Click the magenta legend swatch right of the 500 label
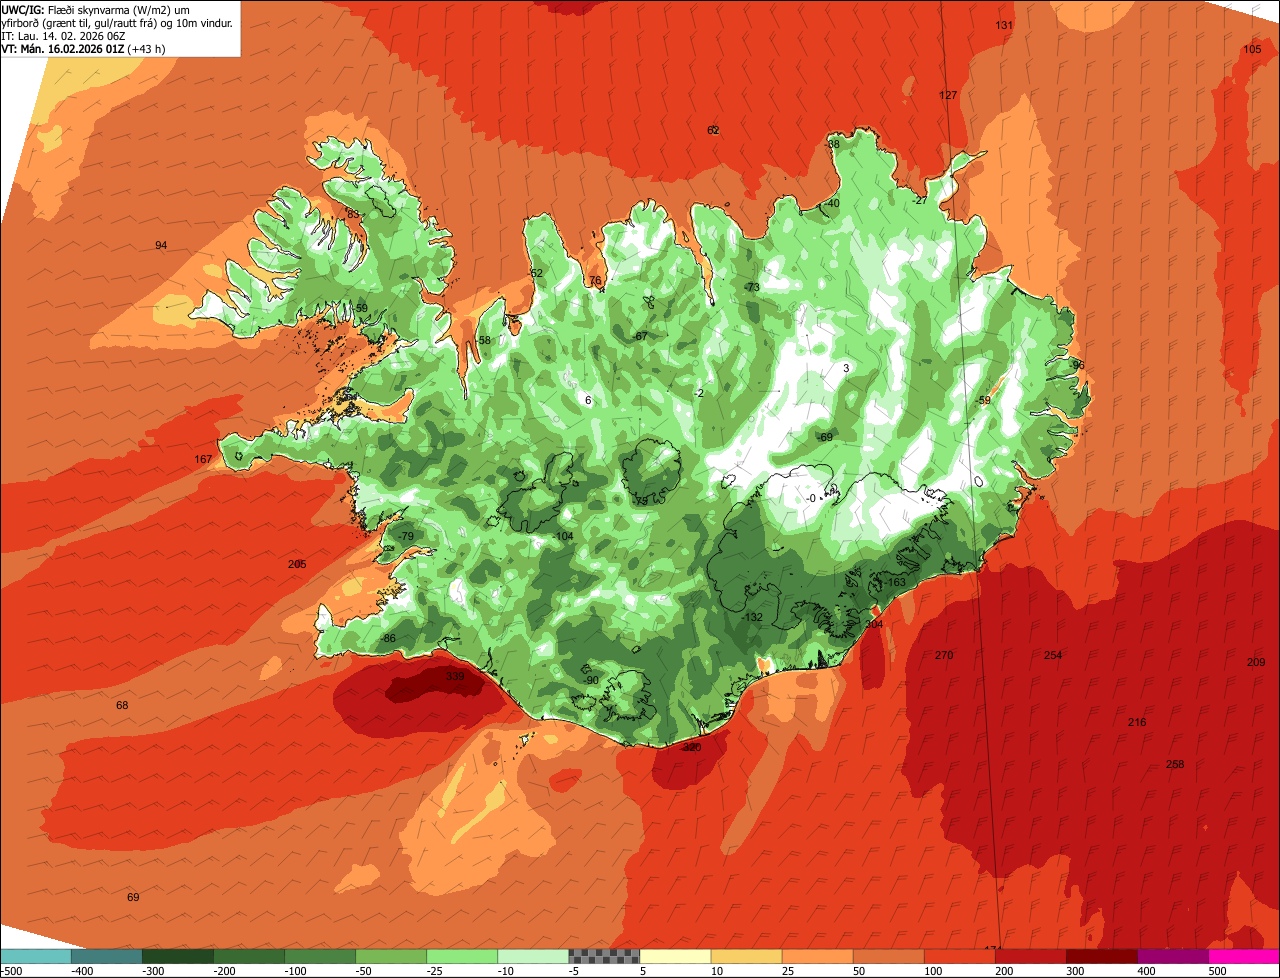 click(1244, 956)
